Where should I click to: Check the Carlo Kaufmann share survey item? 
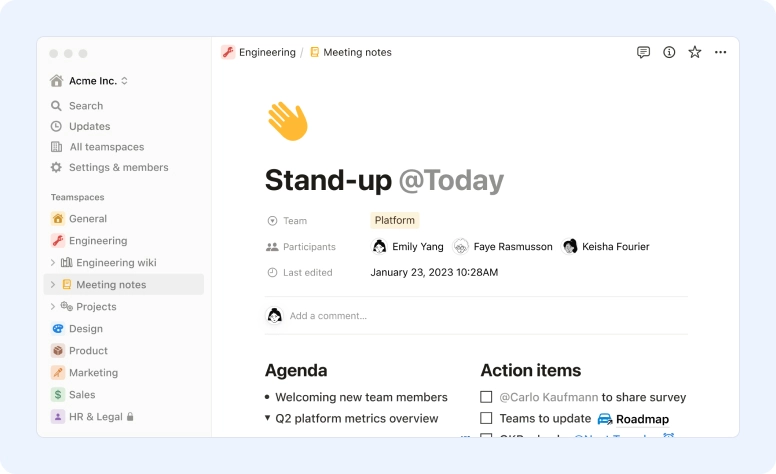tap(486, 397)
